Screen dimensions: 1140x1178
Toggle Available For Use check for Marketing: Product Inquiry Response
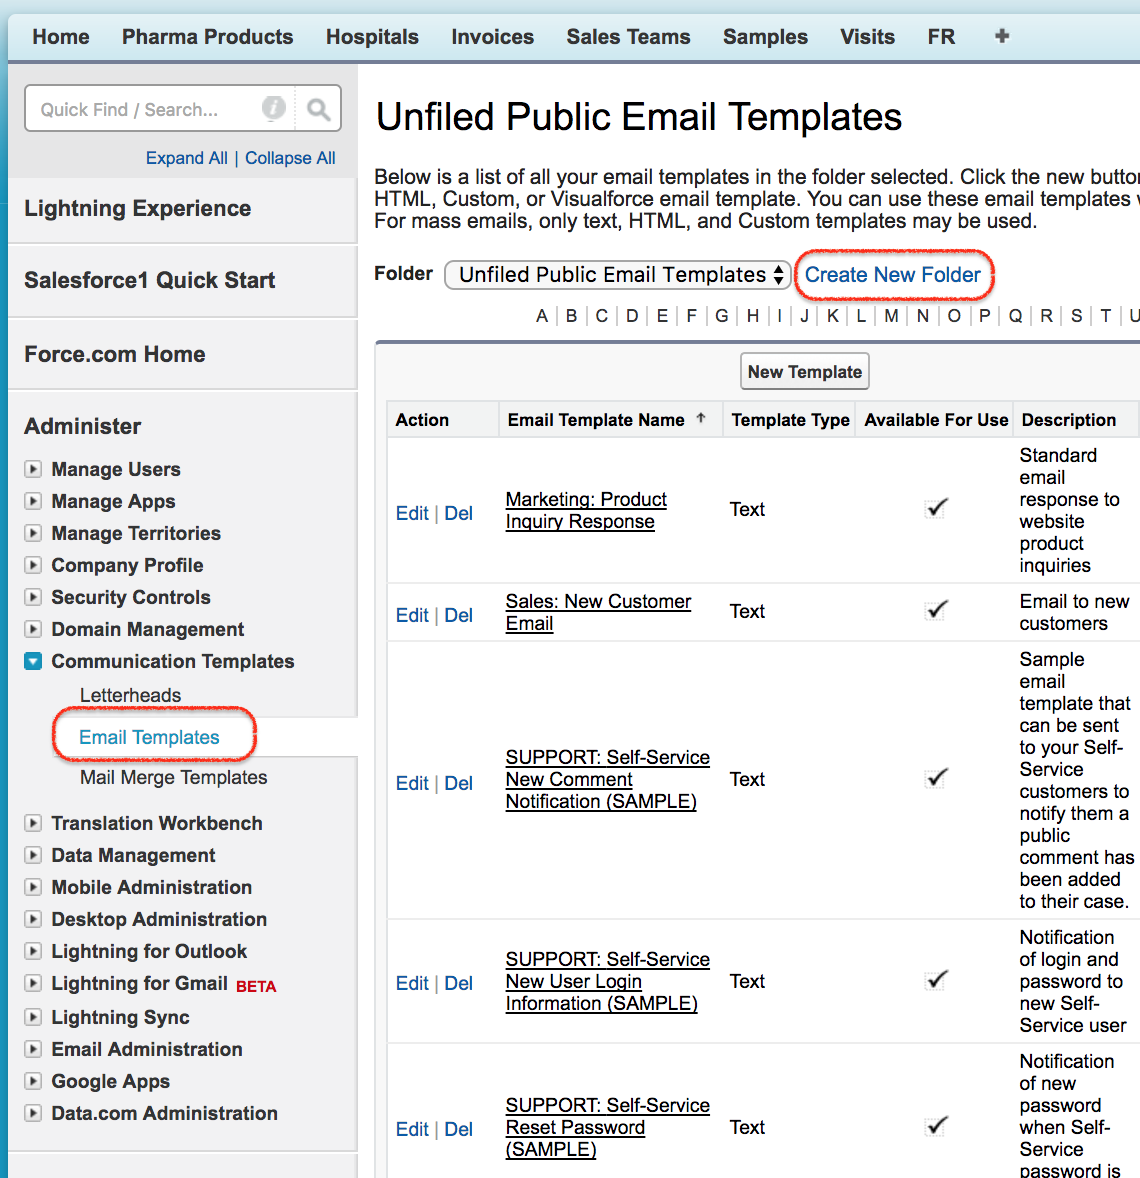tap(936, 509)
